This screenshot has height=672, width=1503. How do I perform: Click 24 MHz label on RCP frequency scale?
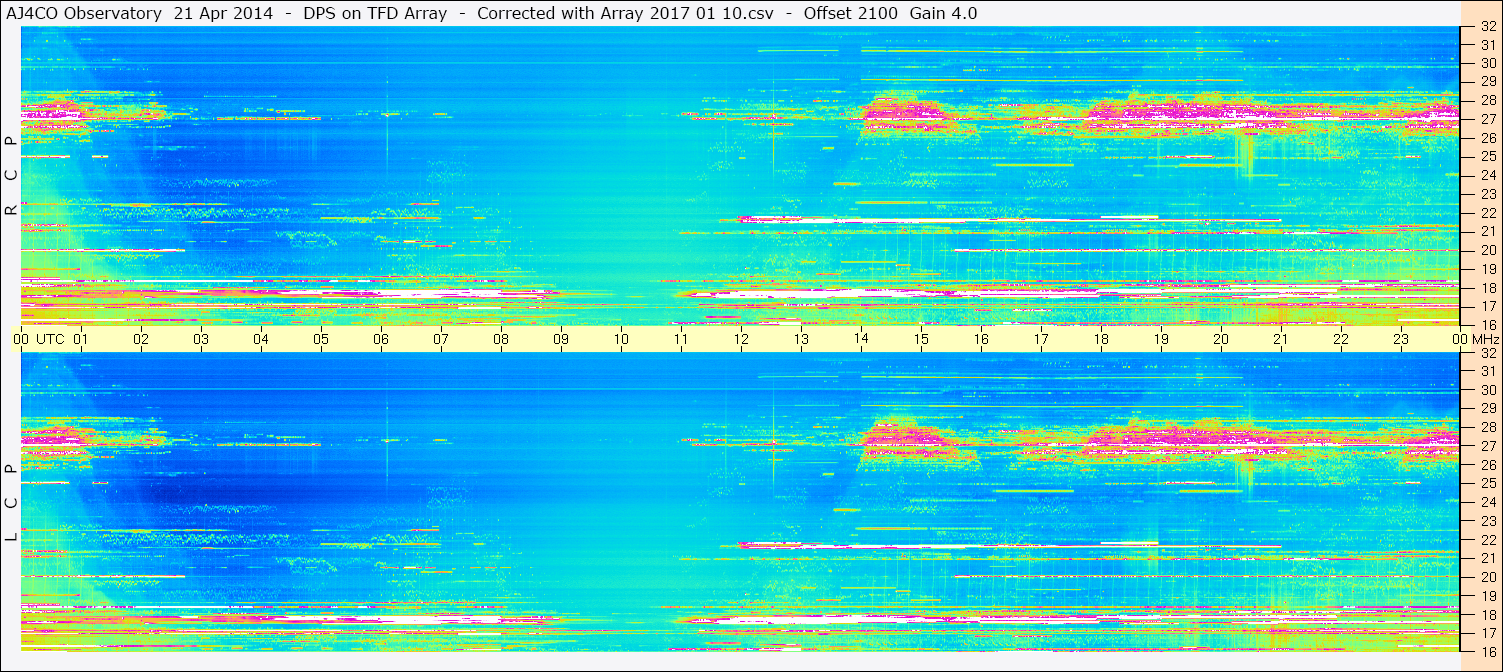tap(1487, 176)
